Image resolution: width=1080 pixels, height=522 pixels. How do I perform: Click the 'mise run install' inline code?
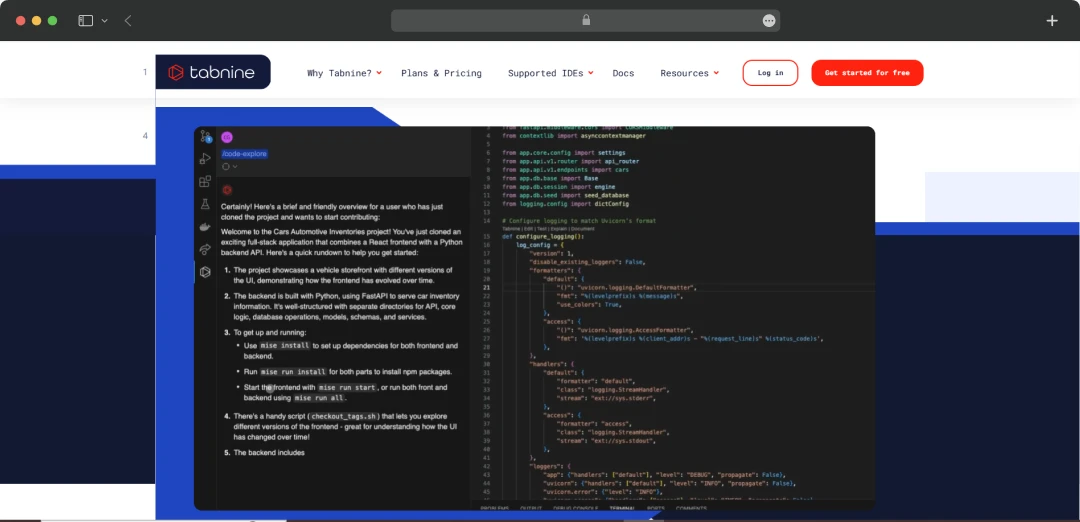(x=293, y=372)
